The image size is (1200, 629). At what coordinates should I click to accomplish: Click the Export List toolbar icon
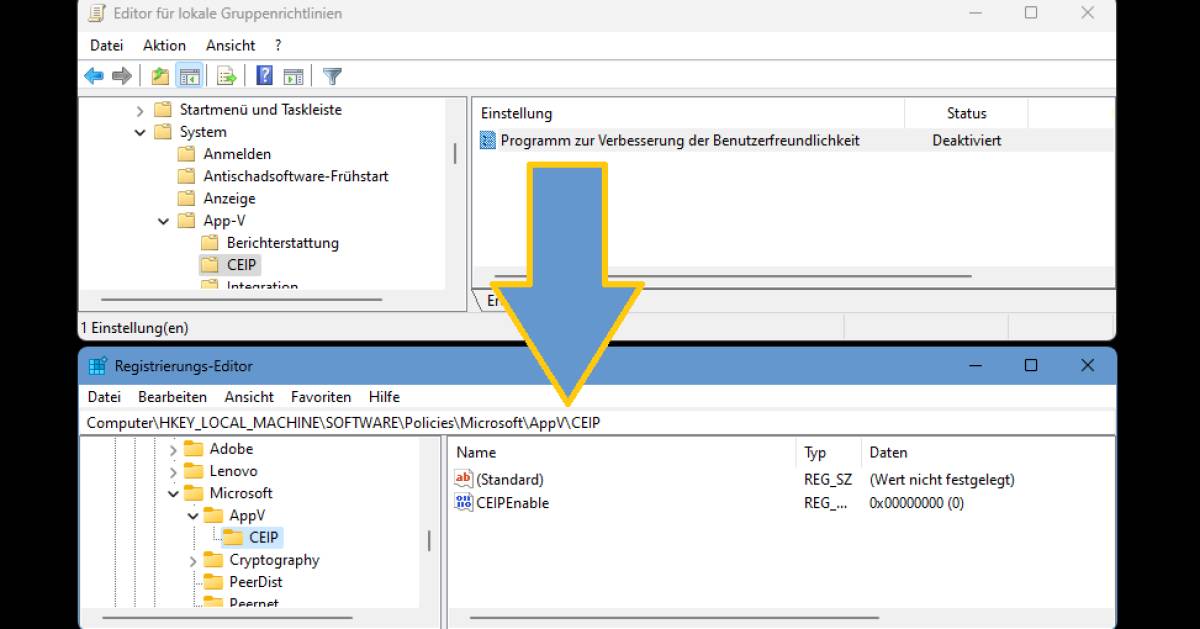[x=227, y=76]
